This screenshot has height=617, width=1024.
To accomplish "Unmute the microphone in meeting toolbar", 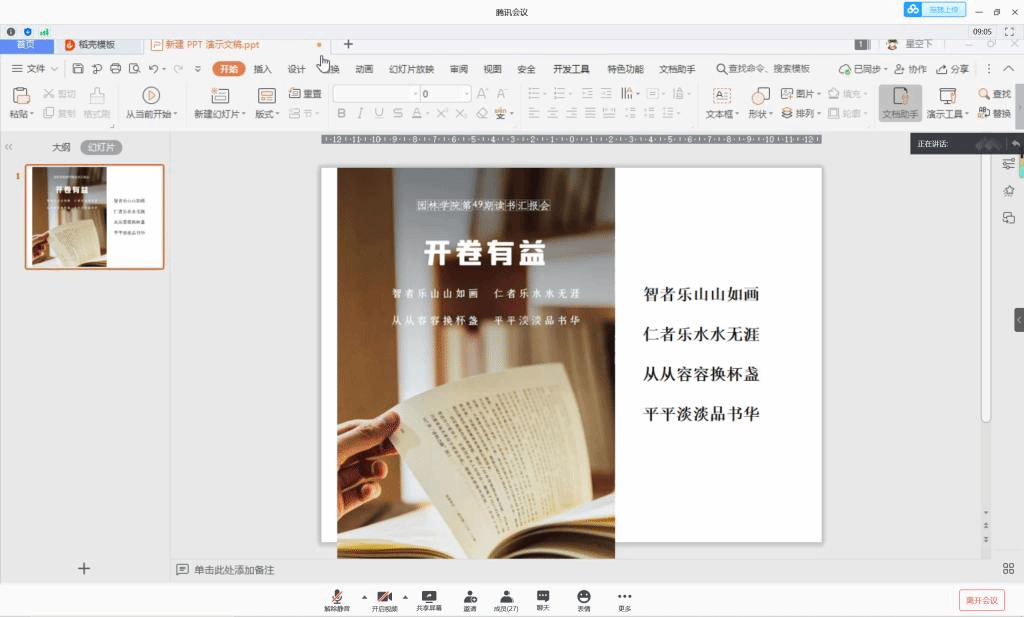I will pyautogui.click(x=337, y=597).
